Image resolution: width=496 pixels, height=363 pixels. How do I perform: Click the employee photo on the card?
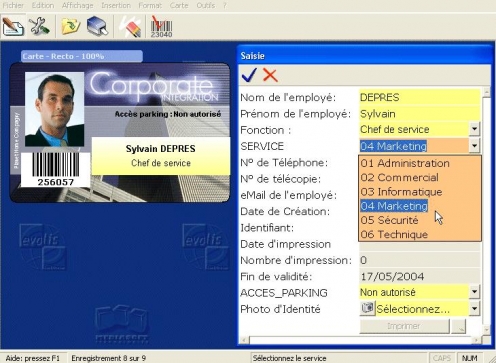coord(54,109)
